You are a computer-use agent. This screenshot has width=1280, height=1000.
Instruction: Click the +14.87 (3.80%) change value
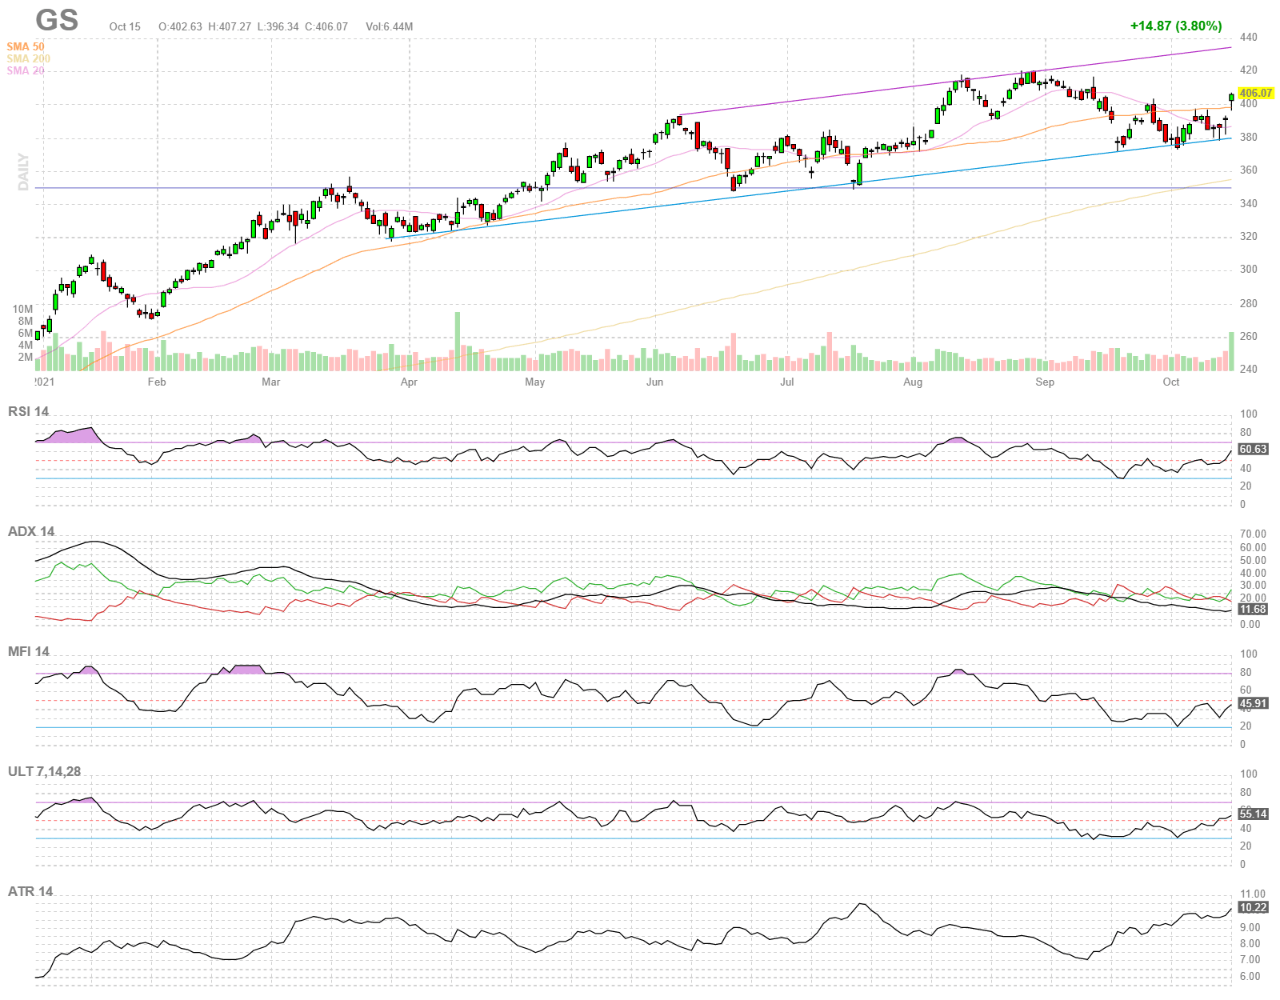pyautogui.click(x=1176, y=26)
